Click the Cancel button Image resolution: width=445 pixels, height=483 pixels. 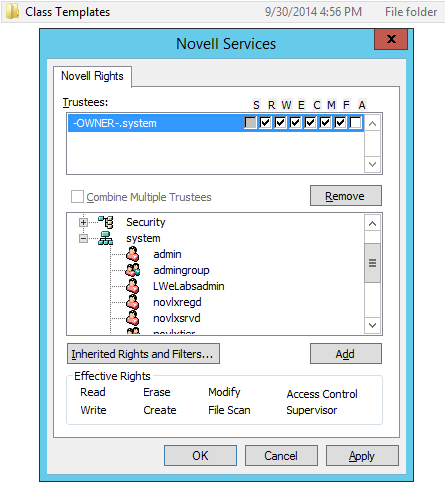point(281,455)
